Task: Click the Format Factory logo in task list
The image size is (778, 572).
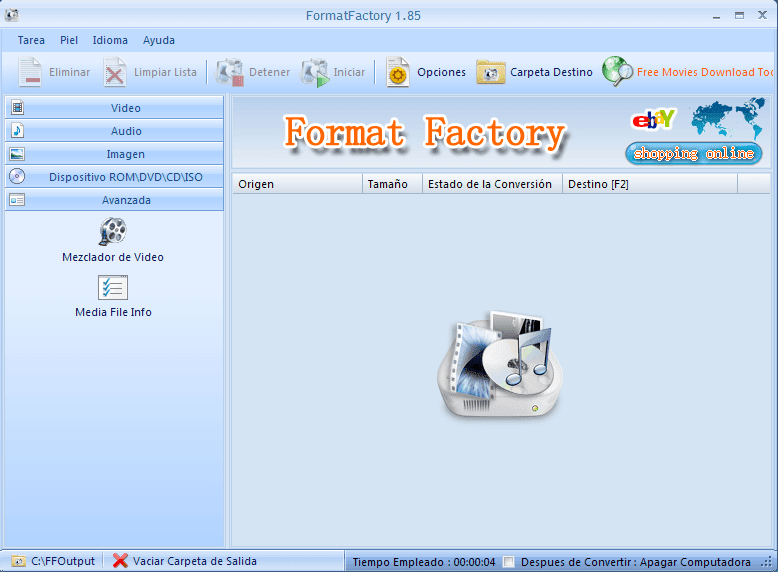Action: [500, 364]
